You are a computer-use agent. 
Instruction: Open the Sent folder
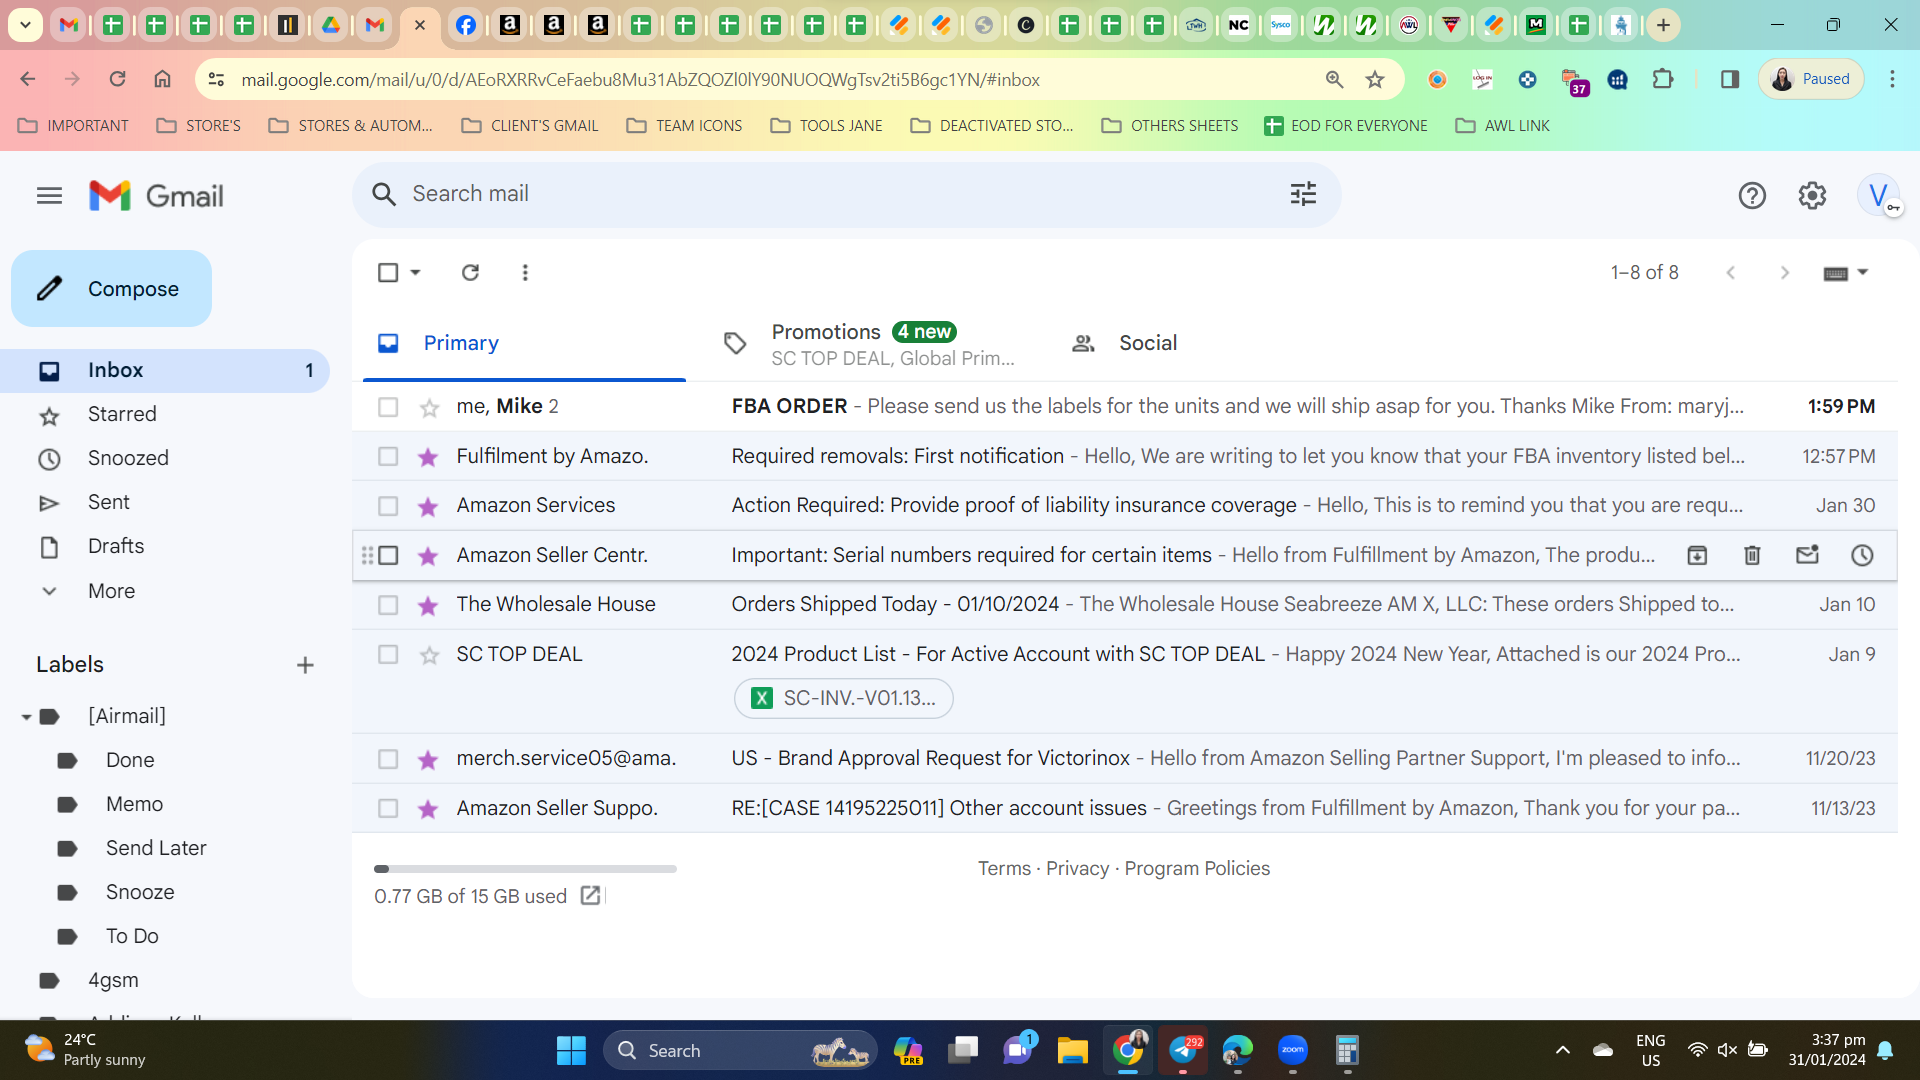[x=109, y=502]
